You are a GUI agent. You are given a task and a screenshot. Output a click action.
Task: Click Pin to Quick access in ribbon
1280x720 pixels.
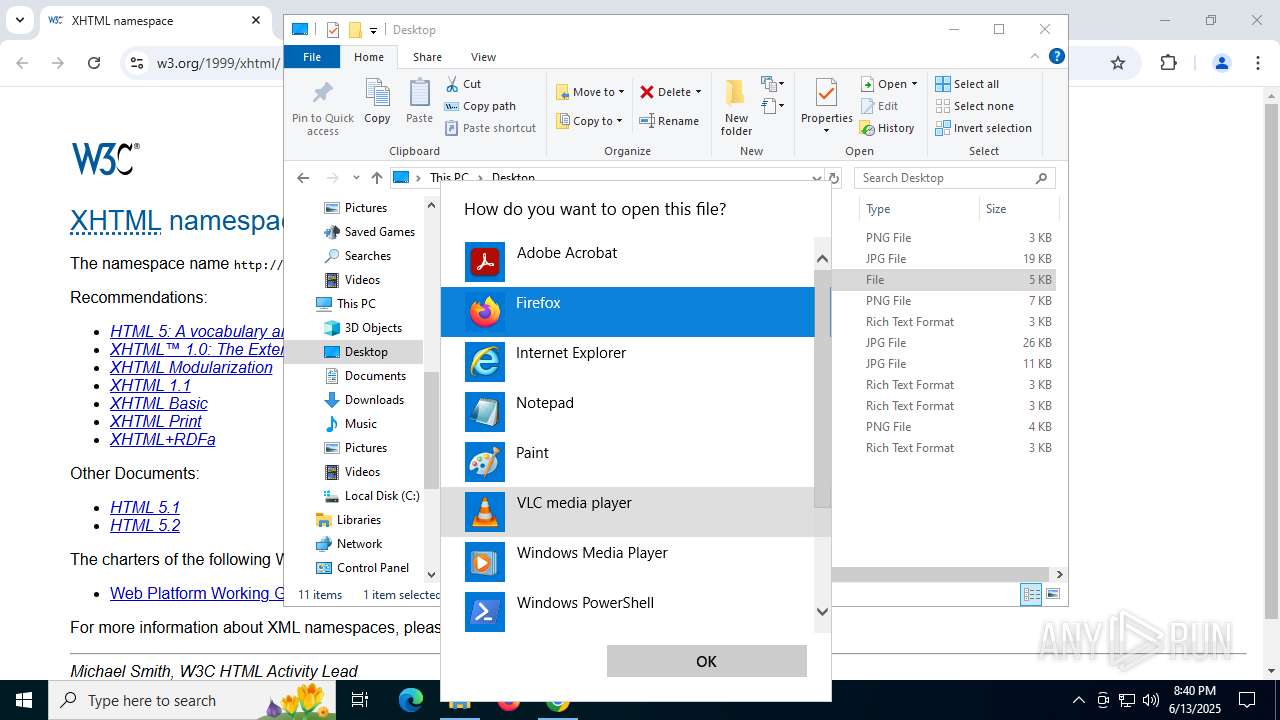point(322,108)
